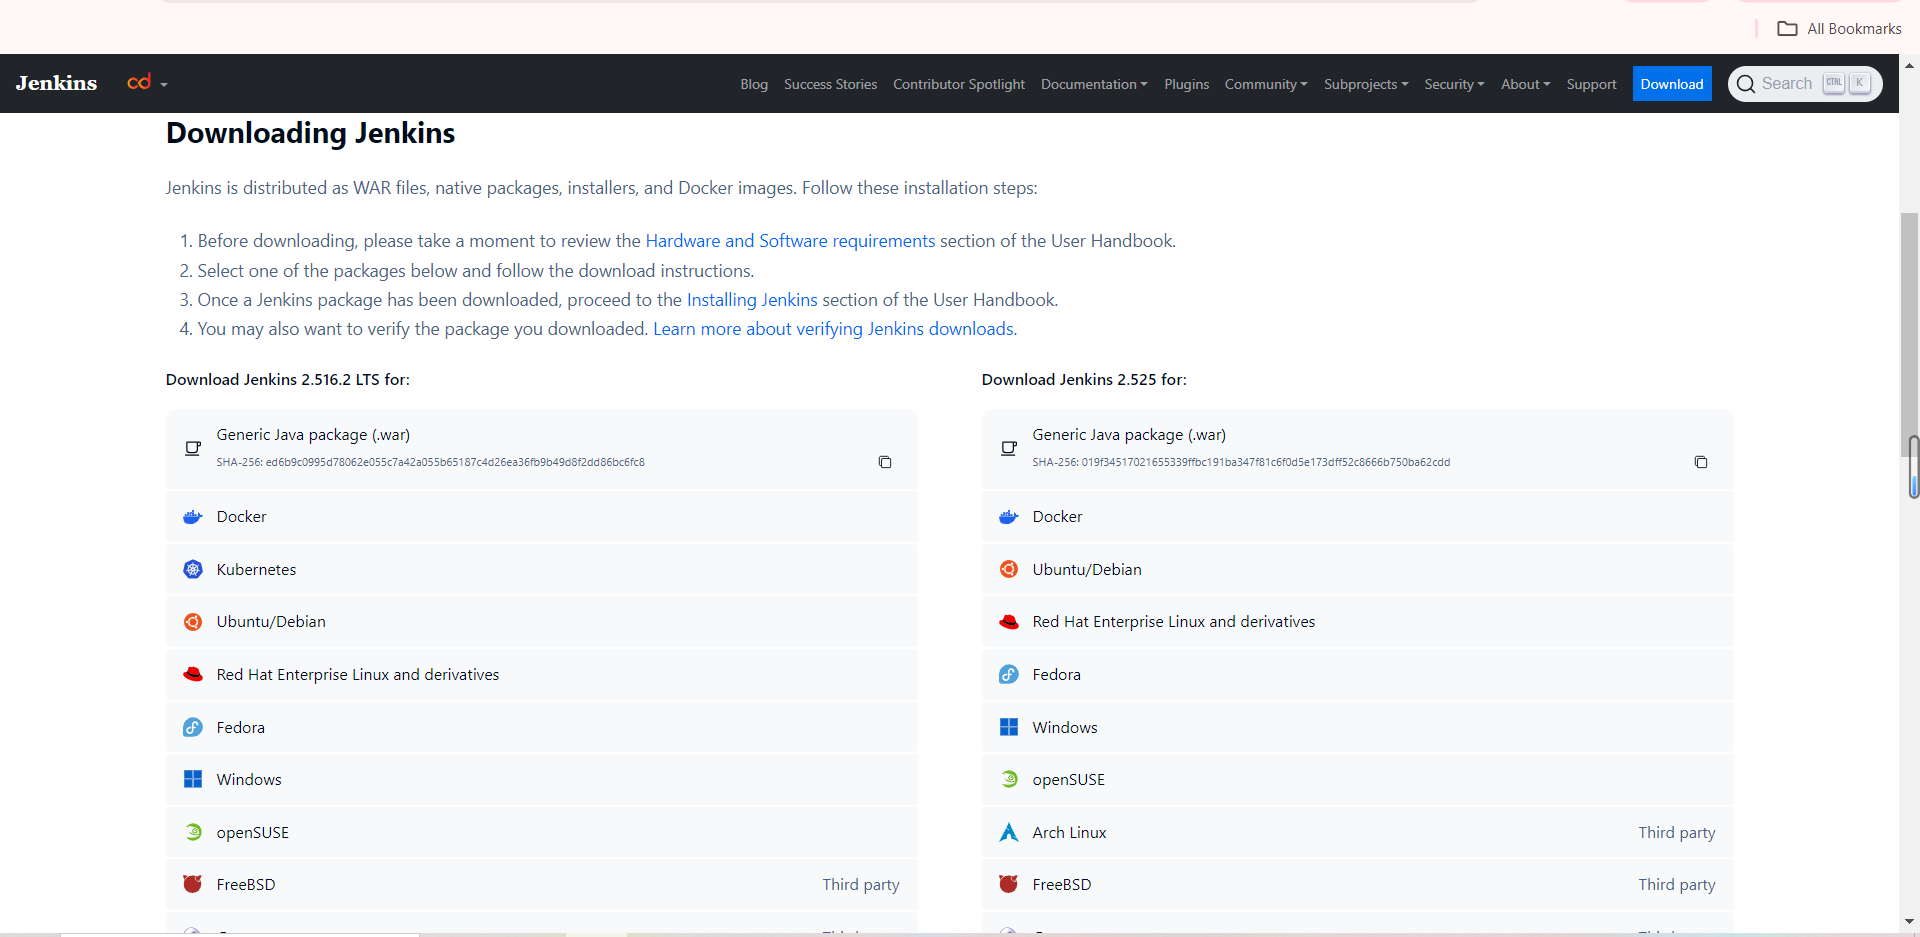Open verifying Jenkins downloads link
The width and height of the screenshot is (1920, 937).
click(835, 329)
